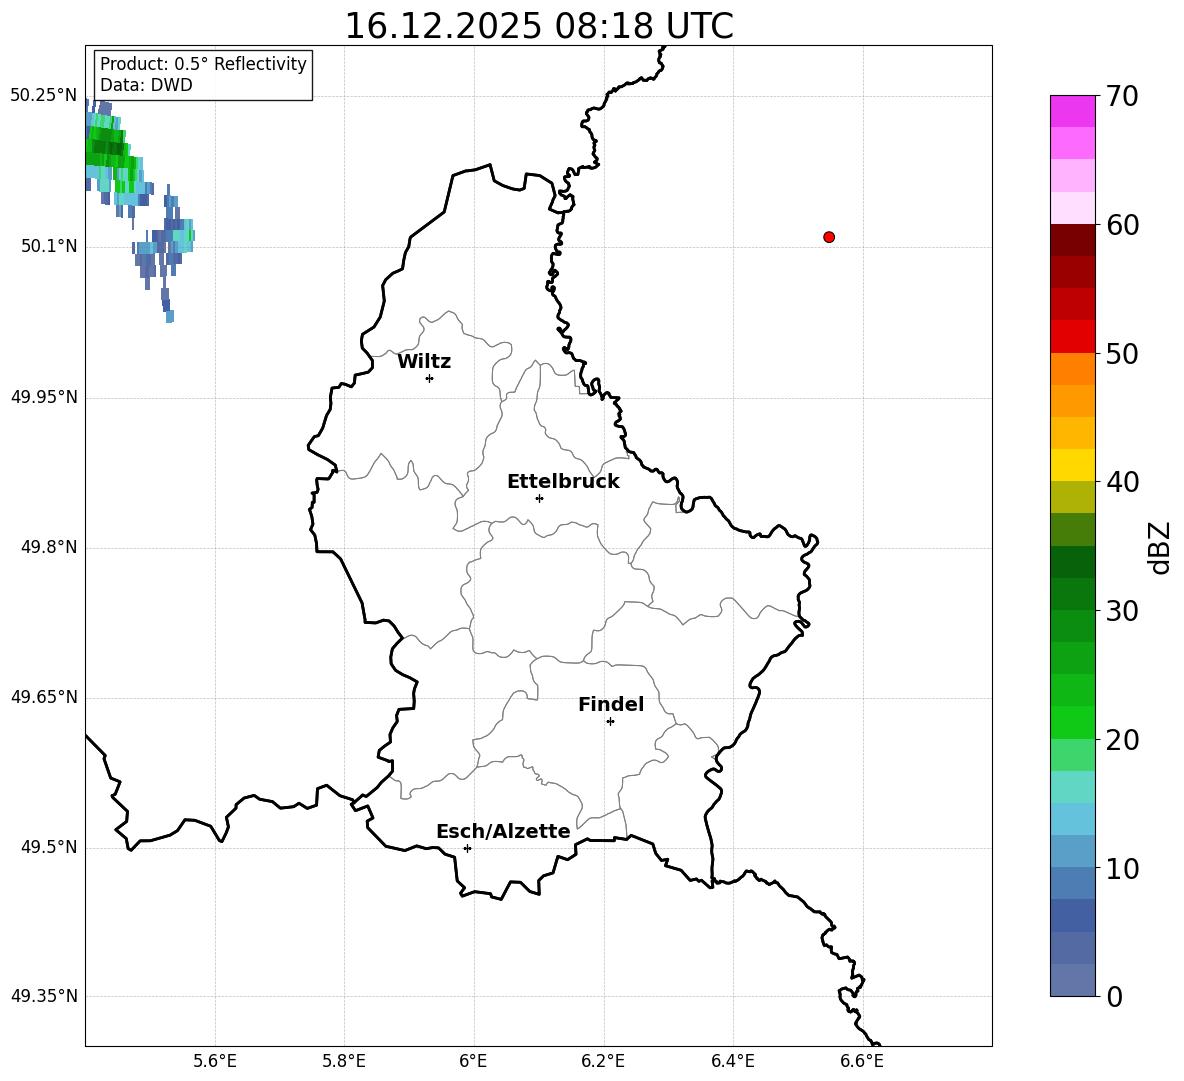Click the 40 tick on the colorbar
The width and height of the screenshot is (1184, 1081).
[x=1122, y=482]
